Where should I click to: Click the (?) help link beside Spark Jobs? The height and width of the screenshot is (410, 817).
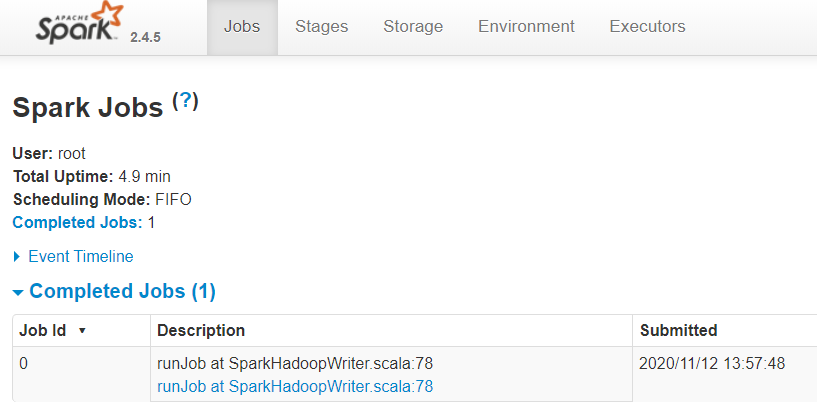186,102
